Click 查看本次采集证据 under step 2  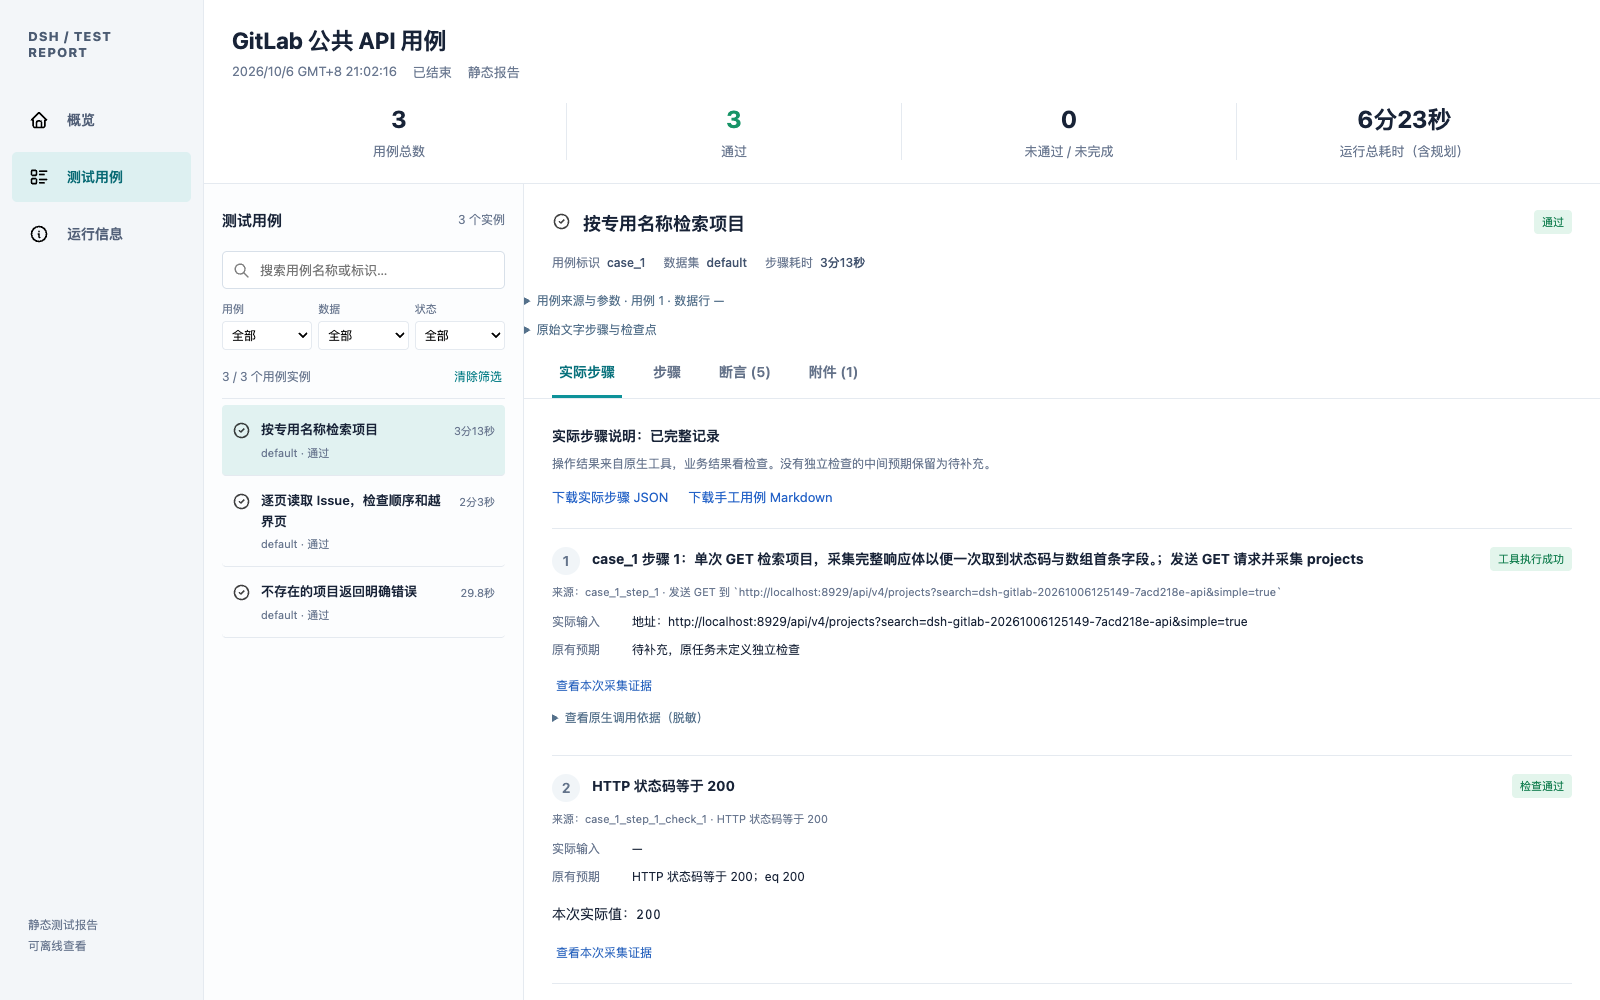tap(604, 952)
